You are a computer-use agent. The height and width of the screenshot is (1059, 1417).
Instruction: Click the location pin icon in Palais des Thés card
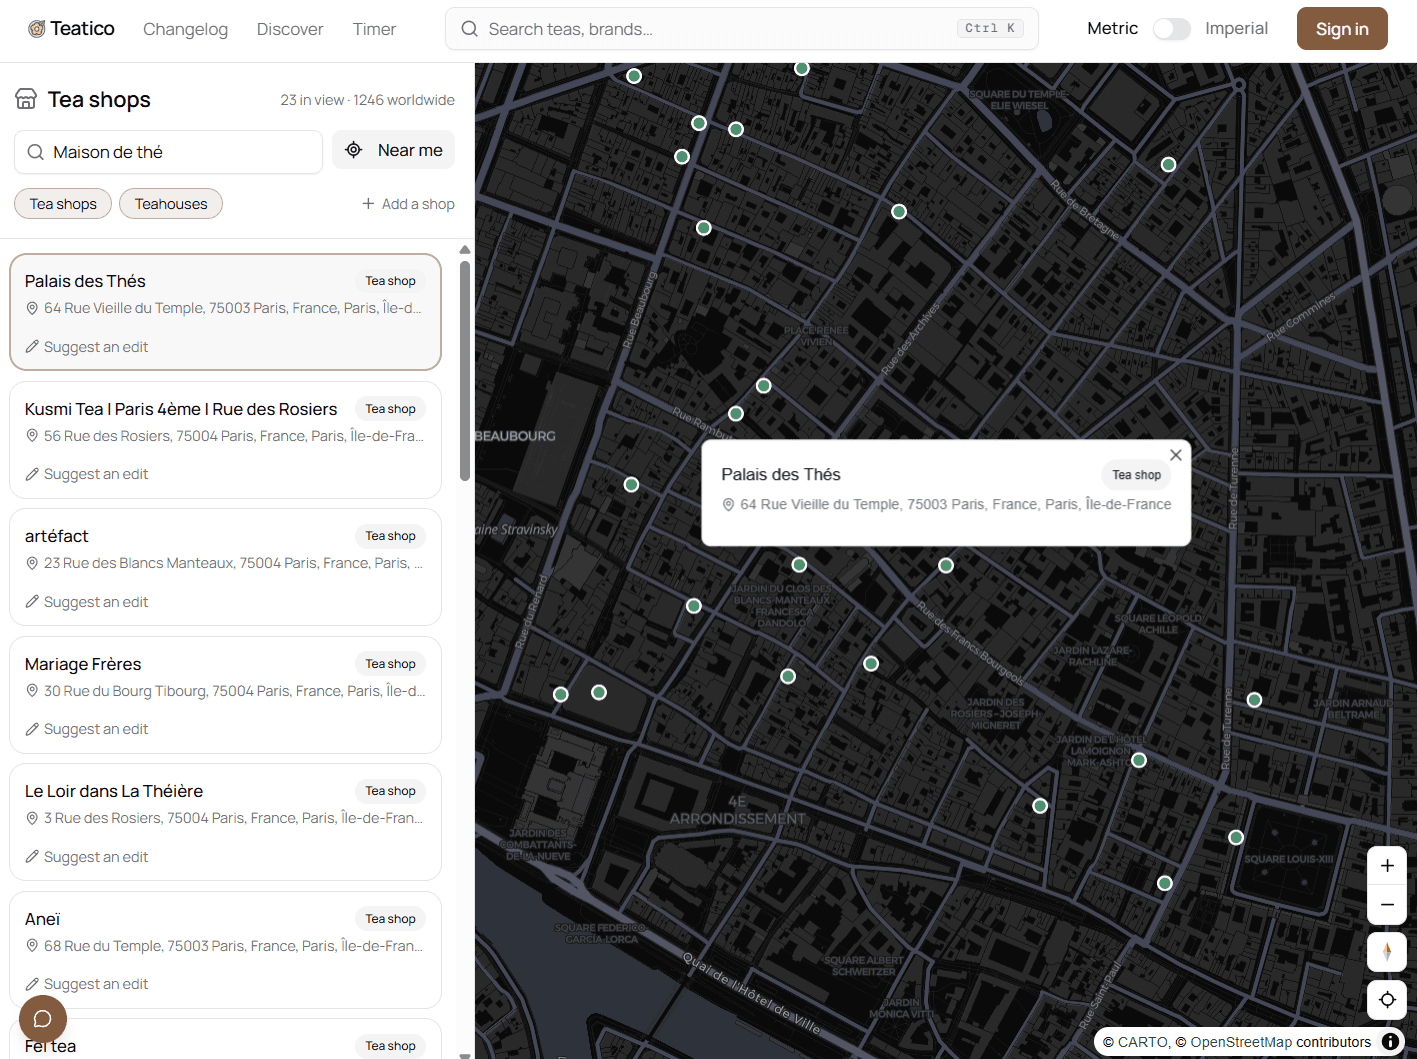tap(32, 308)
